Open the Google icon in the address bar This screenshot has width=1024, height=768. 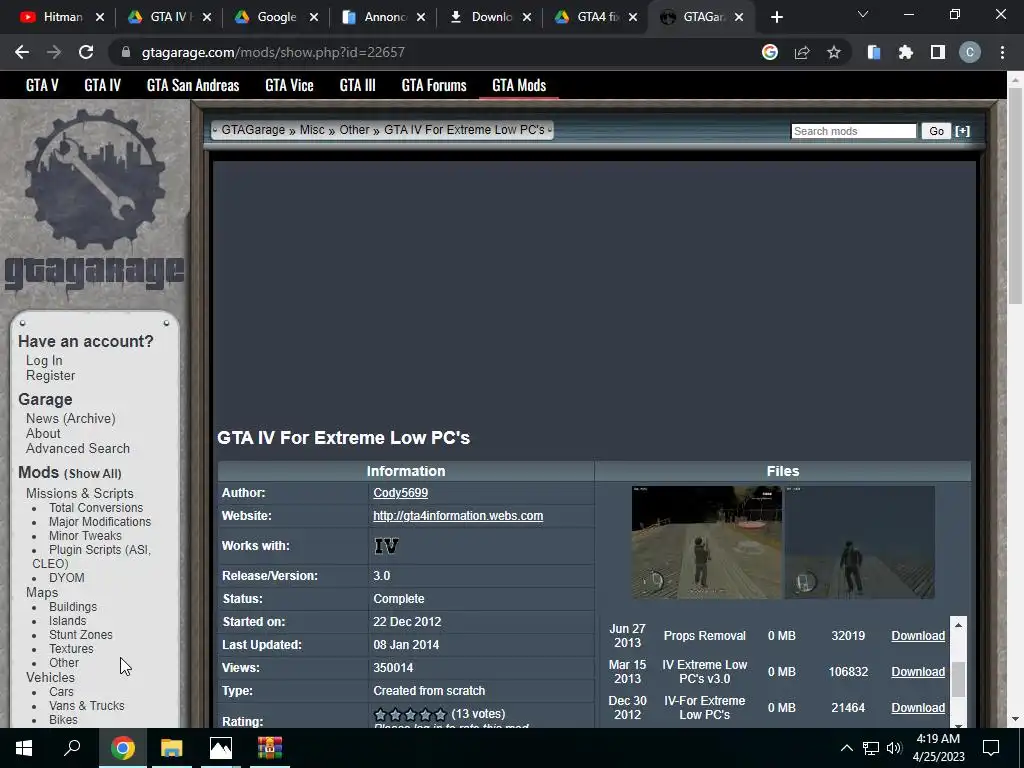(x=770, y=52)
